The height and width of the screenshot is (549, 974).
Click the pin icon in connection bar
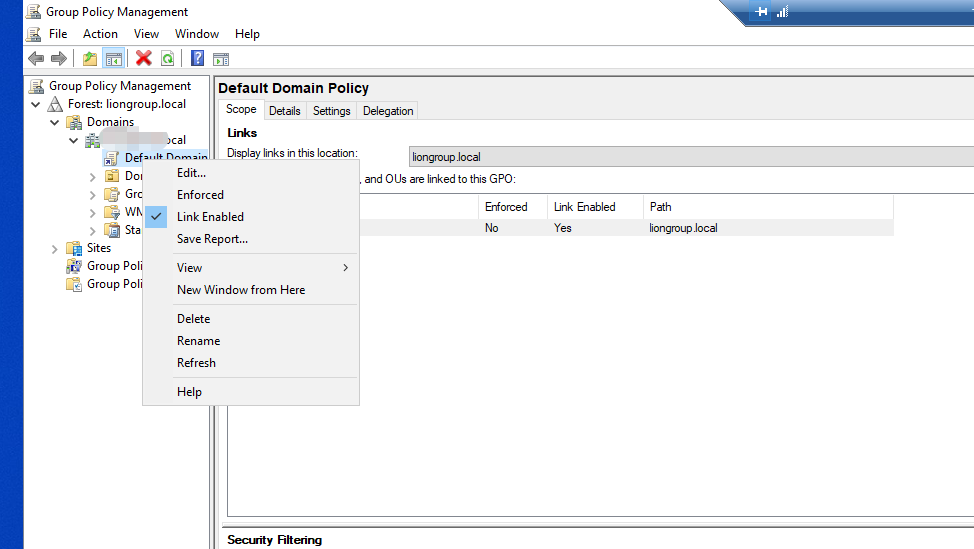761,11
